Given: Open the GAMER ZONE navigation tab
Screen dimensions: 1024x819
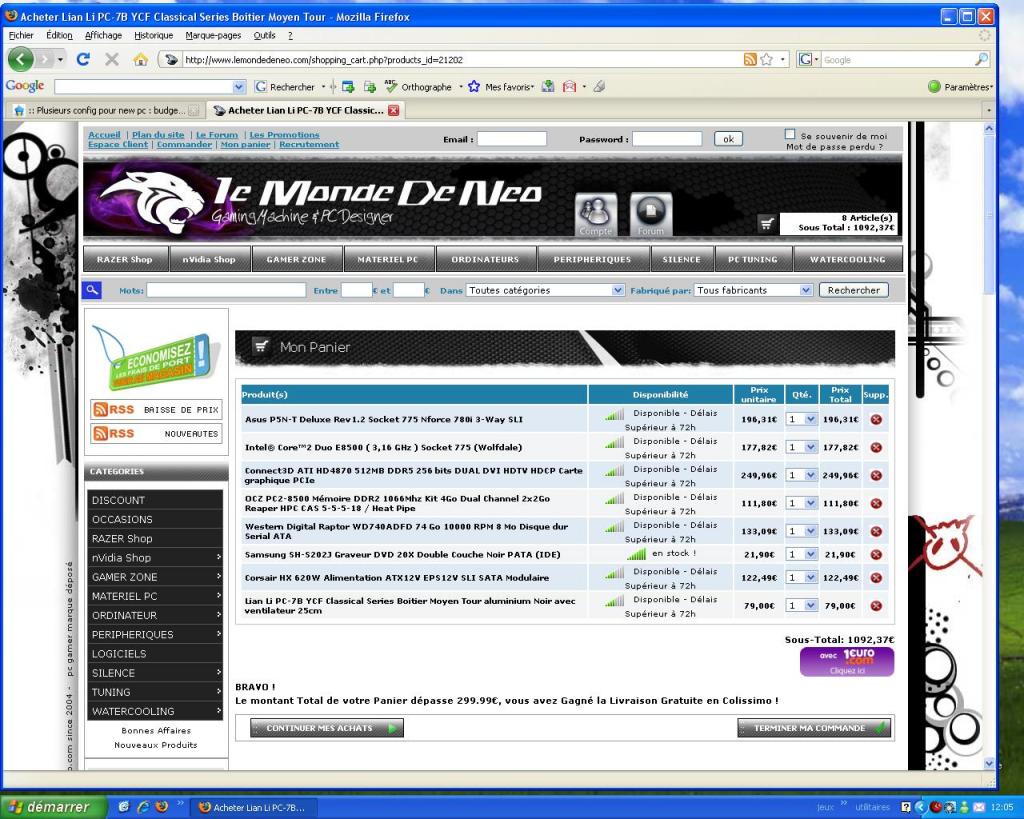Looking at the screenshot, I should (x=296, y=259).
